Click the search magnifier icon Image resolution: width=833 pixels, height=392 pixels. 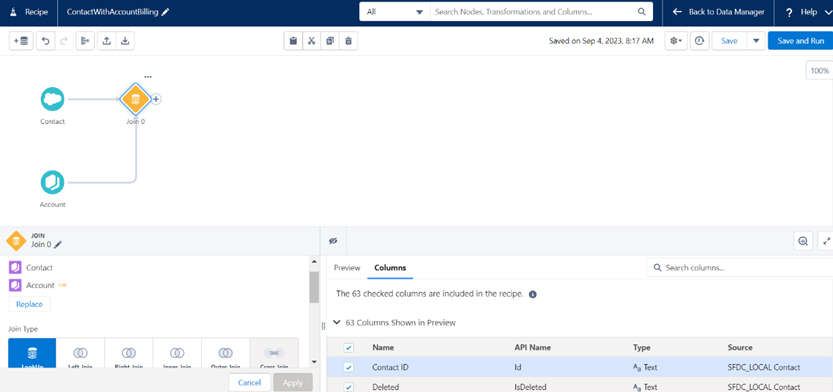[642, 12]
